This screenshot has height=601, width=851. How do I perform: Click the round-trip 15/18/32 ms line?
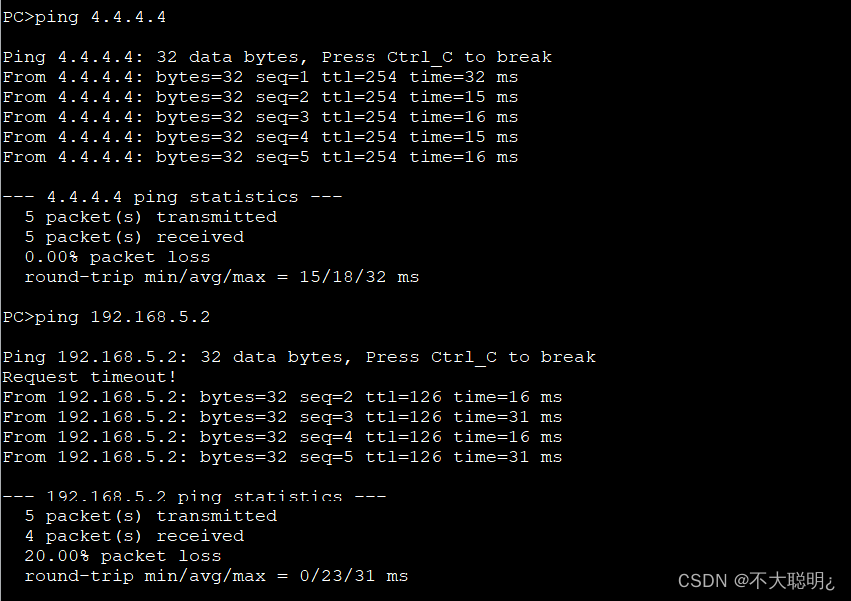click(x=221, y=277)
